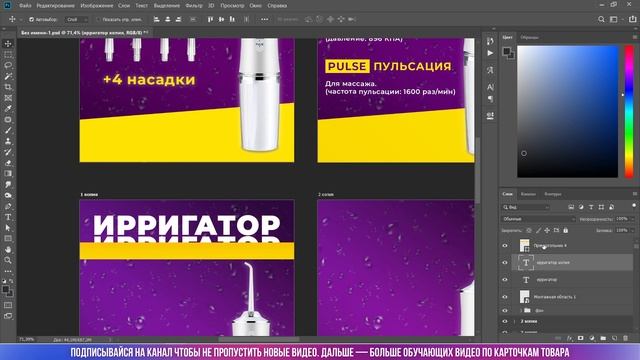Open the three-dots more align options
Viewport: 640px width, 360px height.
tap(264, 19)
